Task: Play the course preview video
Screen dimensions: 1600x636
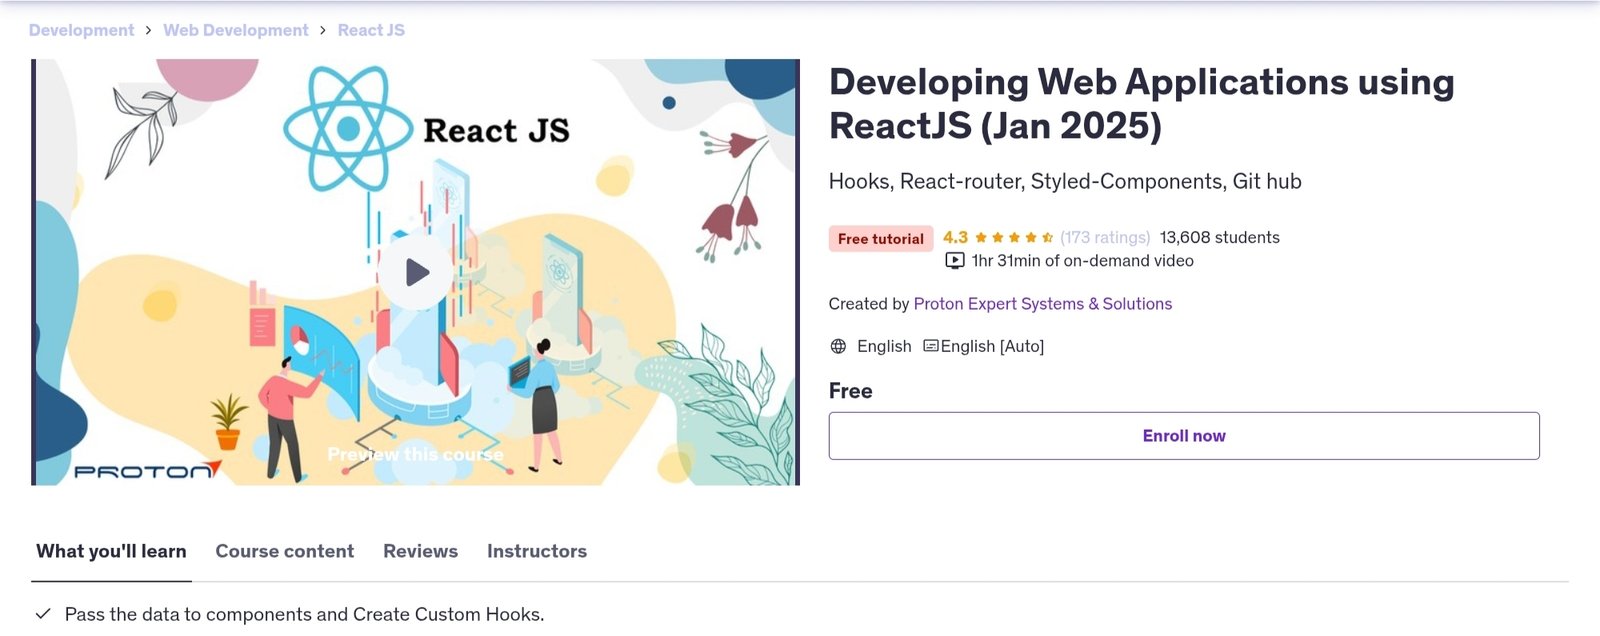Action: 417,272
